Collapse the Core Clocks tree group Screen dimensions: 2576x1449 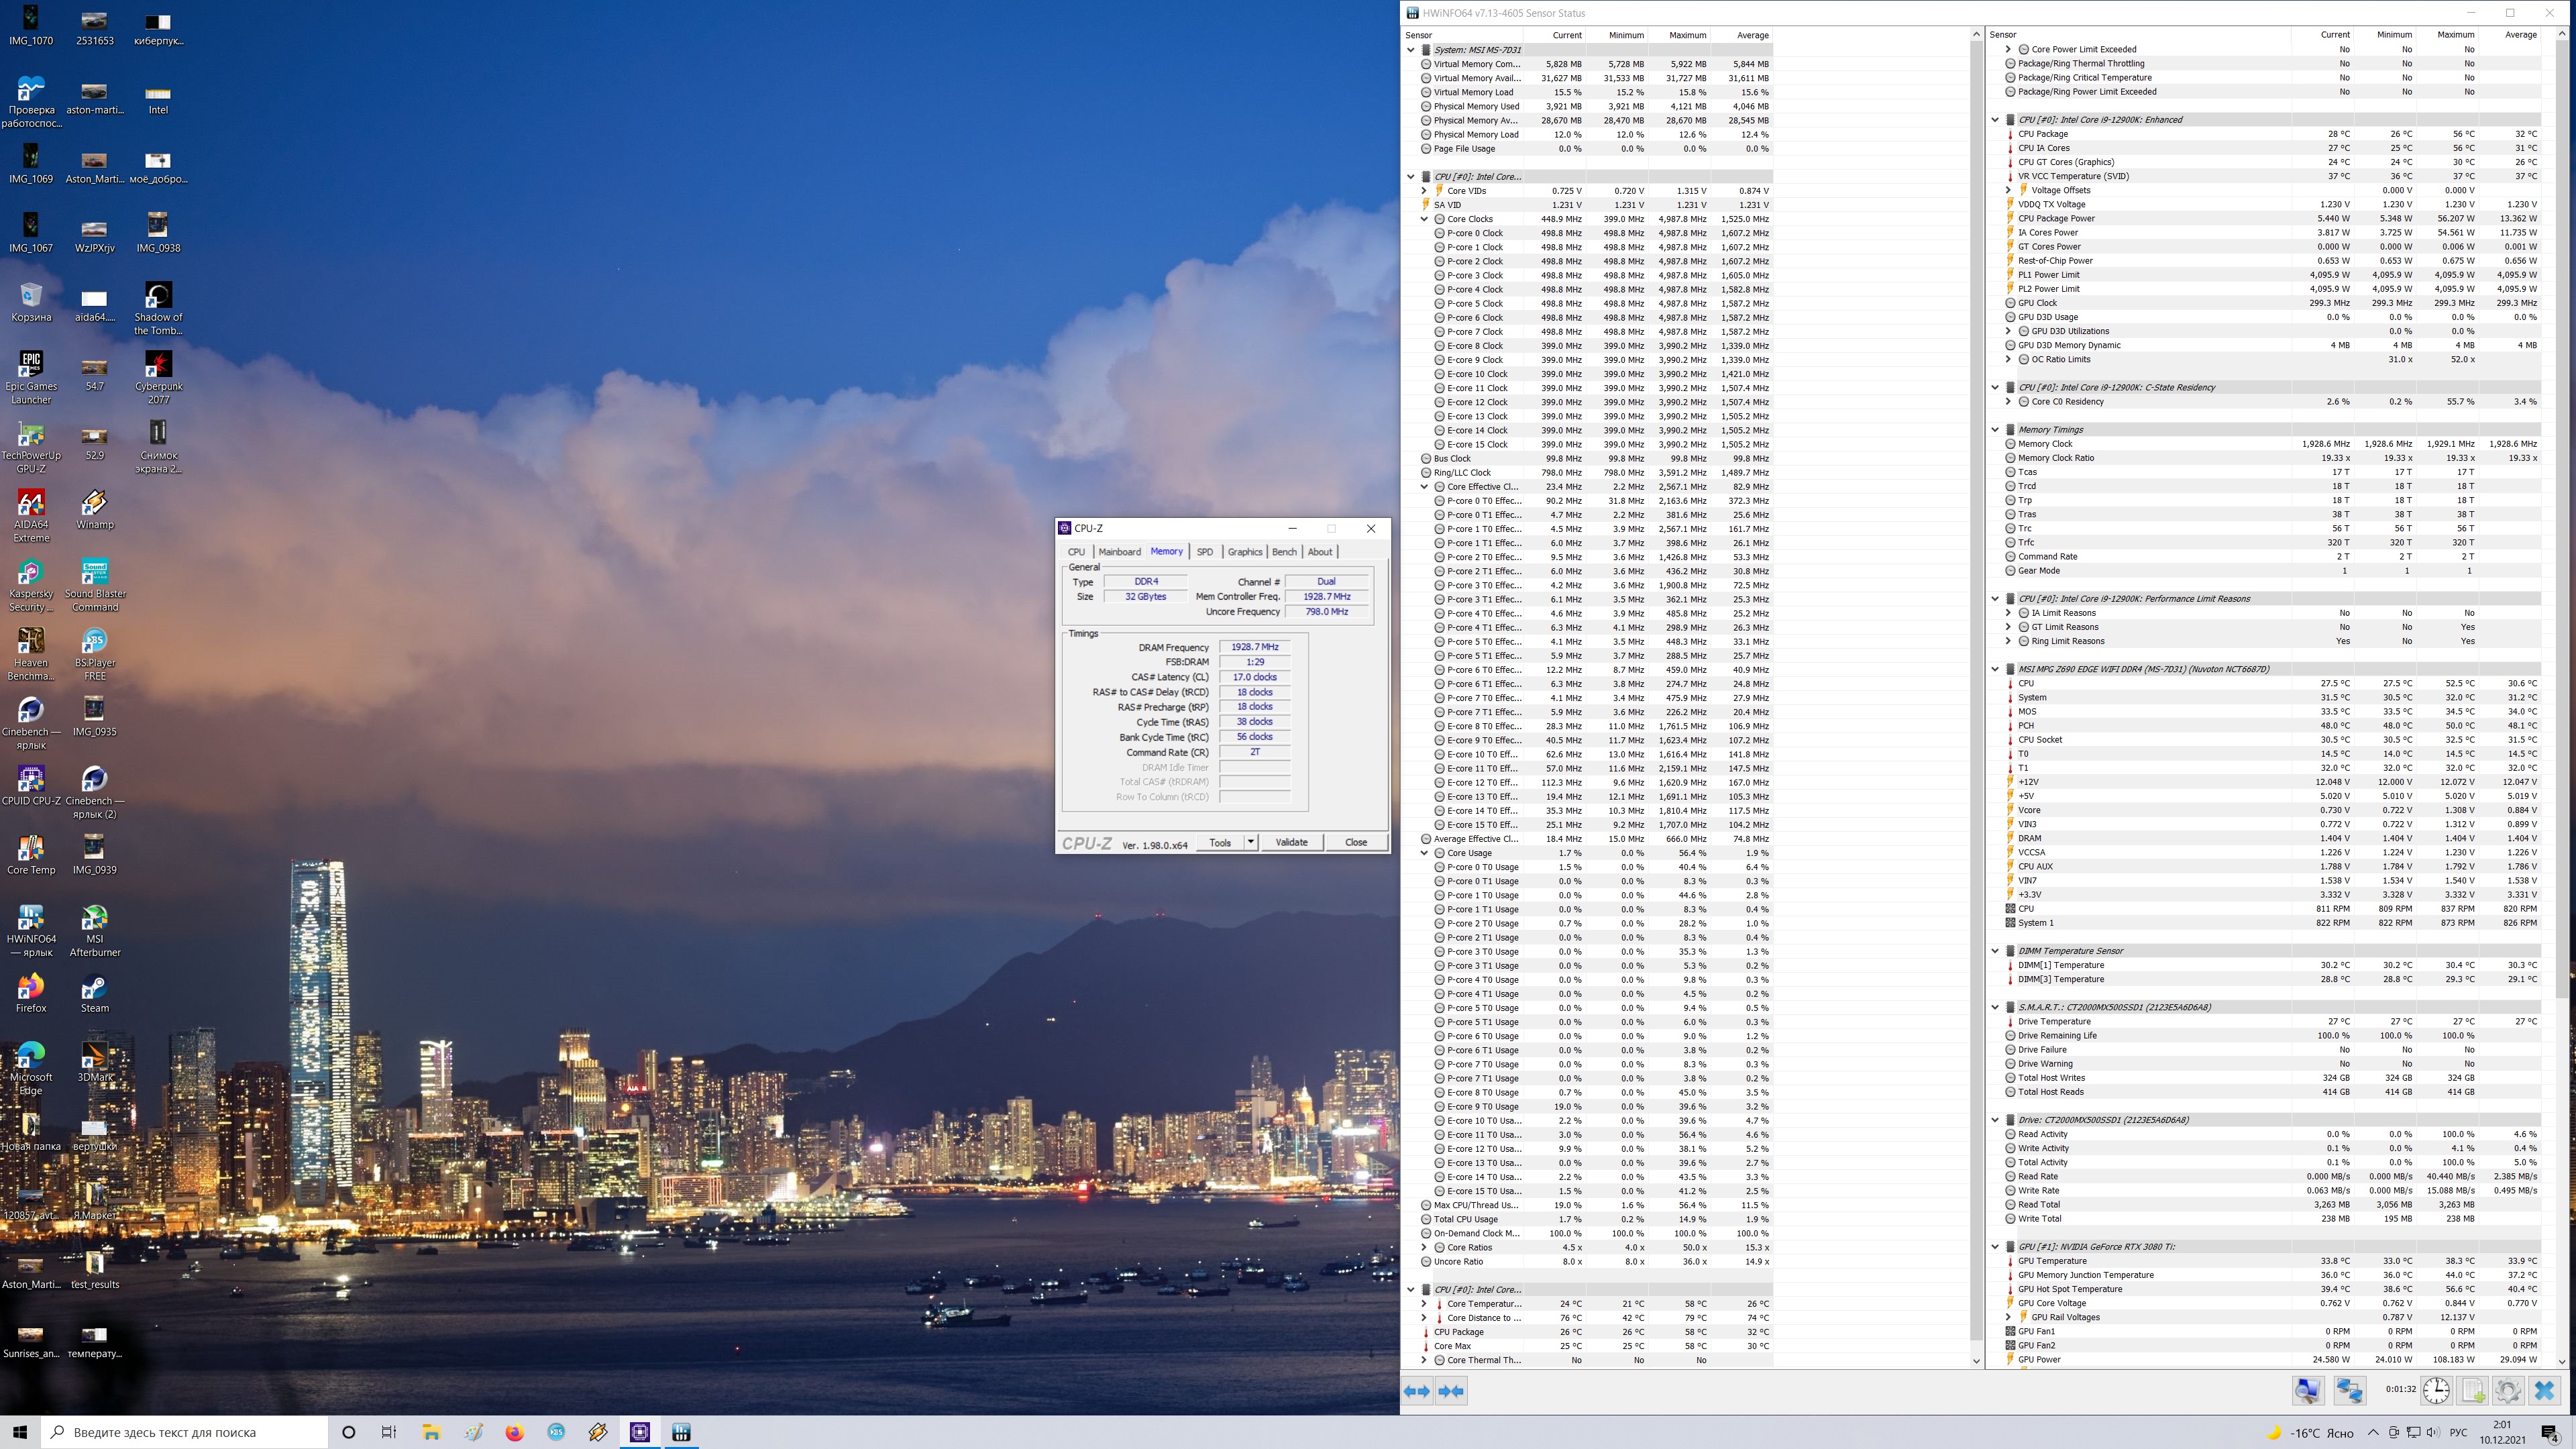pyautogui.click(x=1424, y=219)
